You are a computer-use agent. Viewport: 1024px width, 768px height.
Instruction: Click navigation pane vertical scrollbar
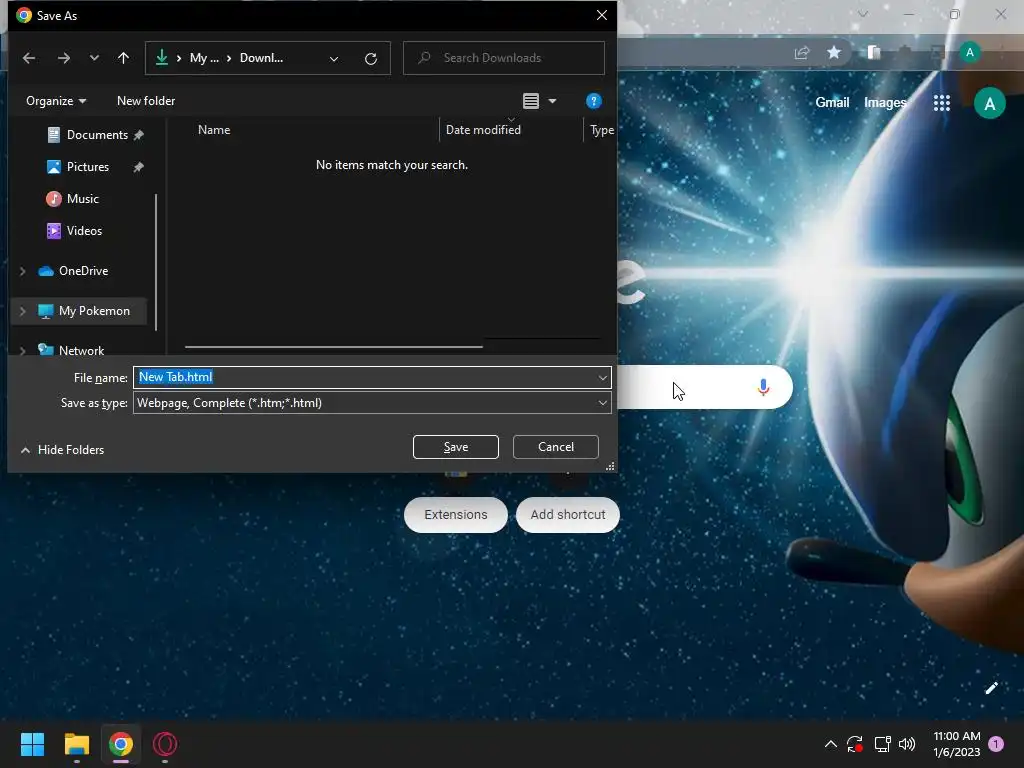156,261
